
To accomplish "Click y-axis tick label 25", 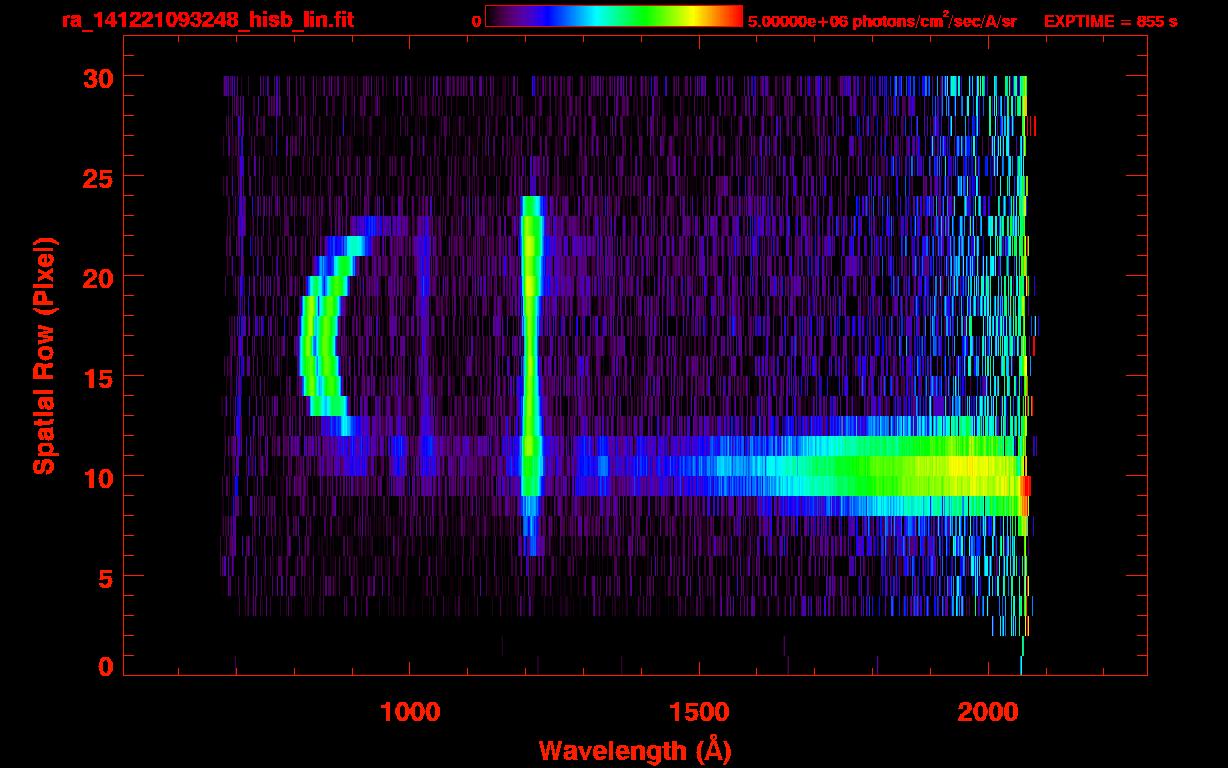I will pos(98,177).
